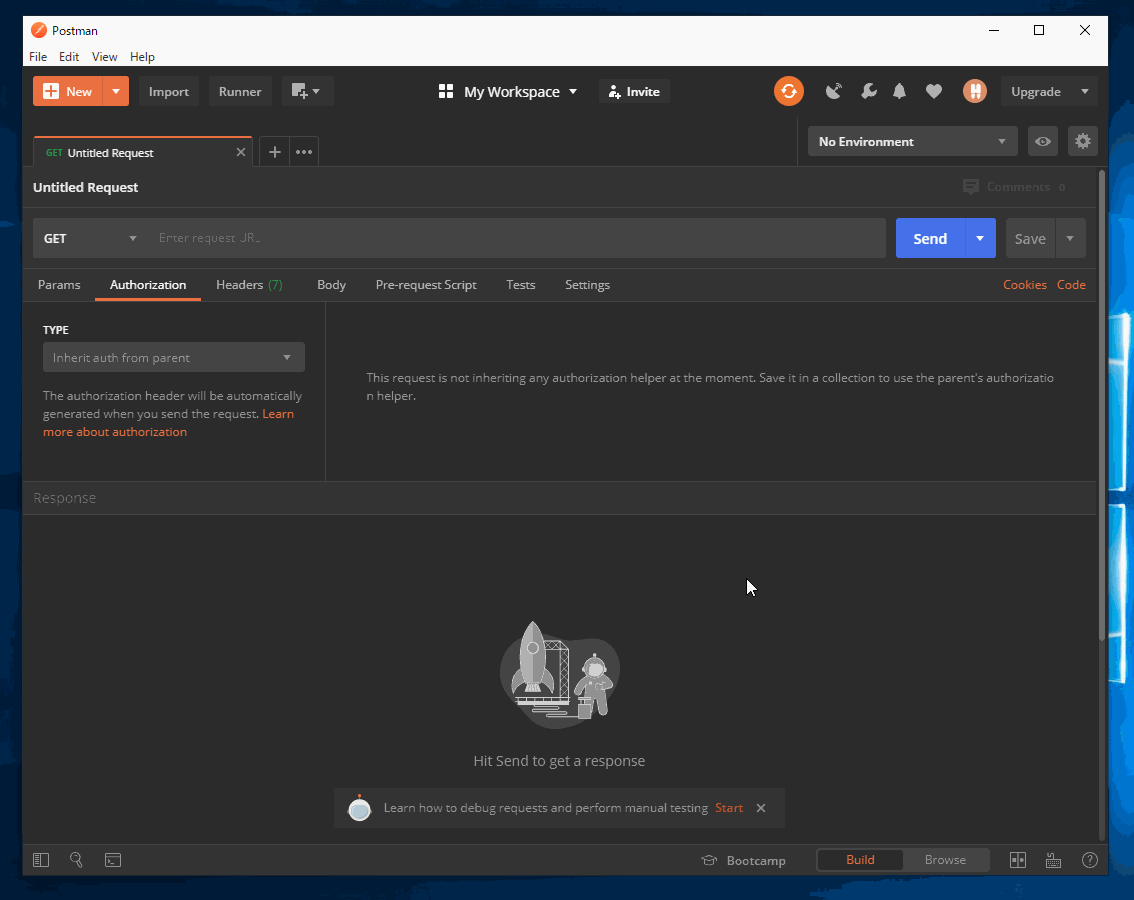Viewport: 1134px width, 900px height.
Task: Click the Import button
Action: point(169,91)
